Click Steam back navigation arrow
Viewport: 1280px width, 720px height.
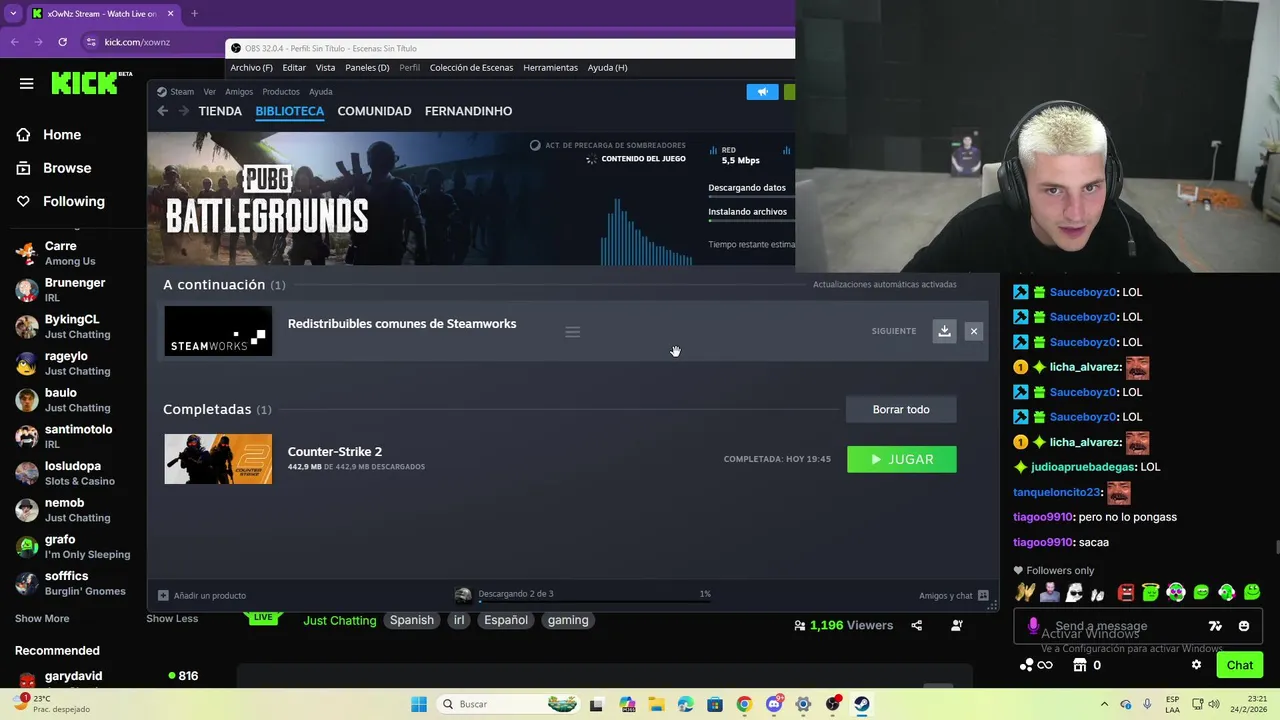[x=163, y=111]
